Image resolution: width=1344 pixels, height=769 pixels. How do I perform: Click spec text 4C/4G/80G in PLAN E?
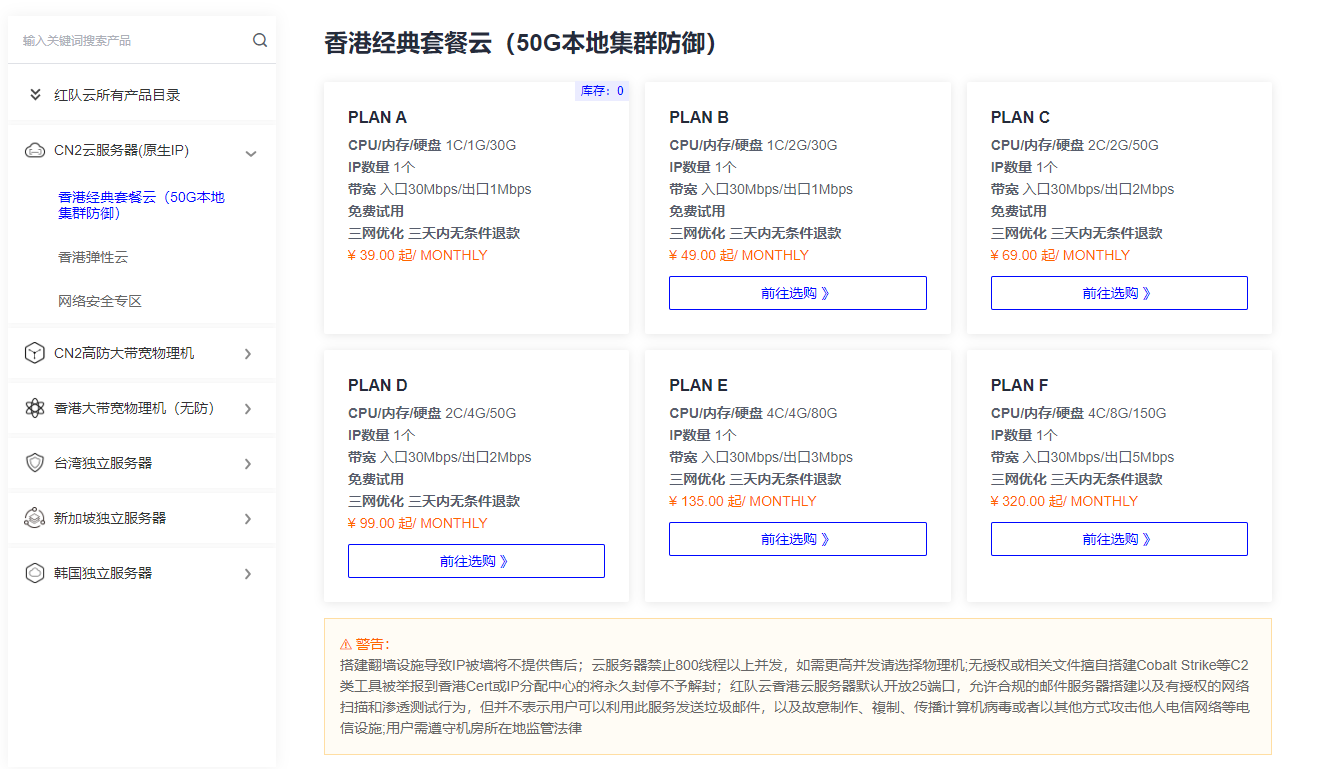(x=802, y=413)
